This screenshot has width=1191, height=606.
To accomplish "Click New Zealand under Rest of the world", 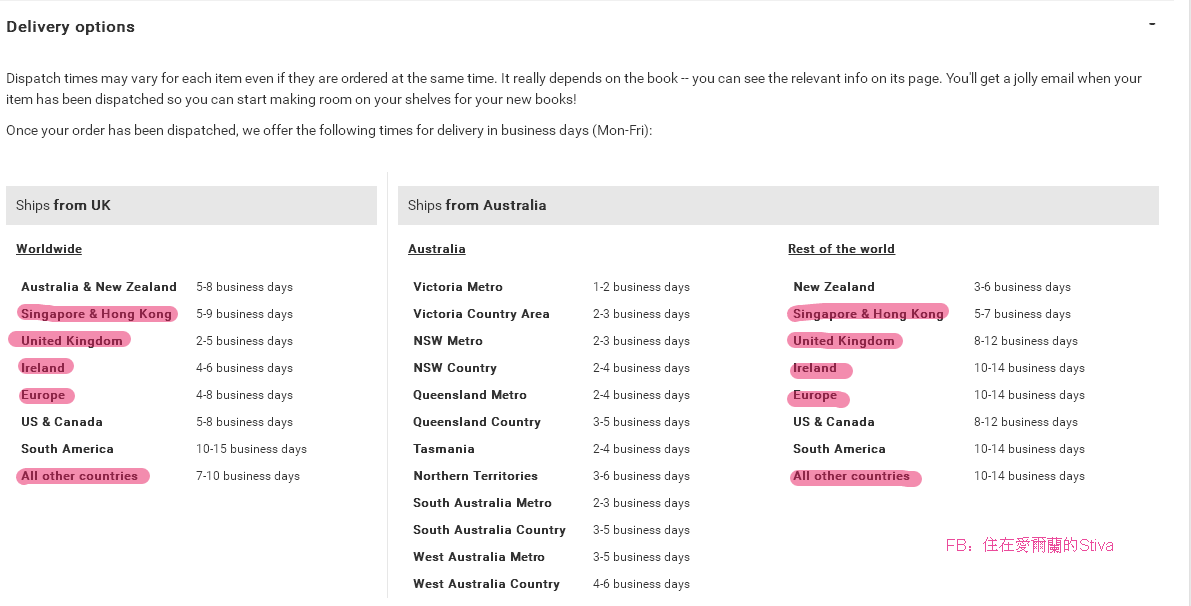I will point(834,287).
